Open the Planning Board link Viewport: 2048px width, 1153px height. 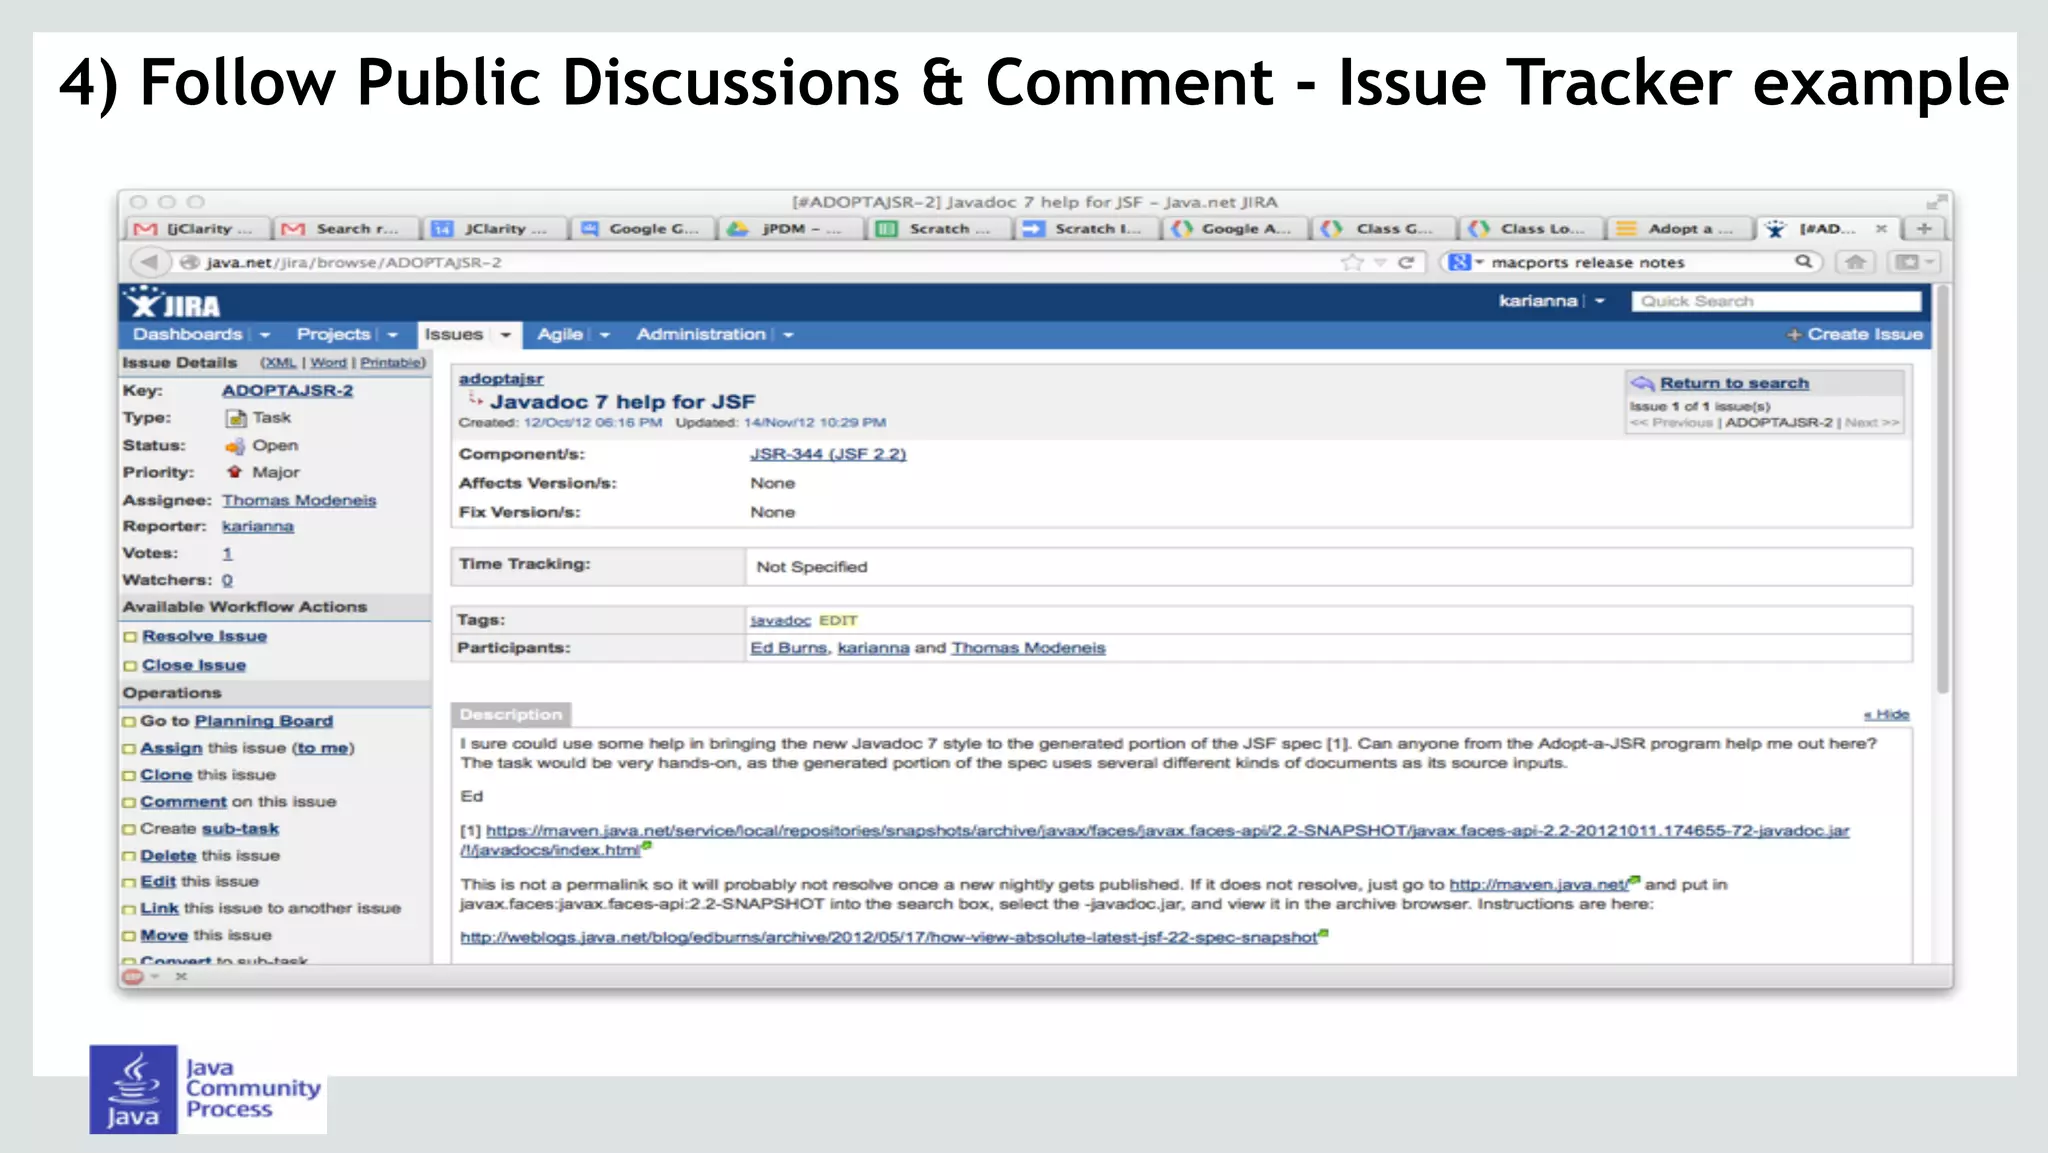pyautogui.click(x=263, y=721)
